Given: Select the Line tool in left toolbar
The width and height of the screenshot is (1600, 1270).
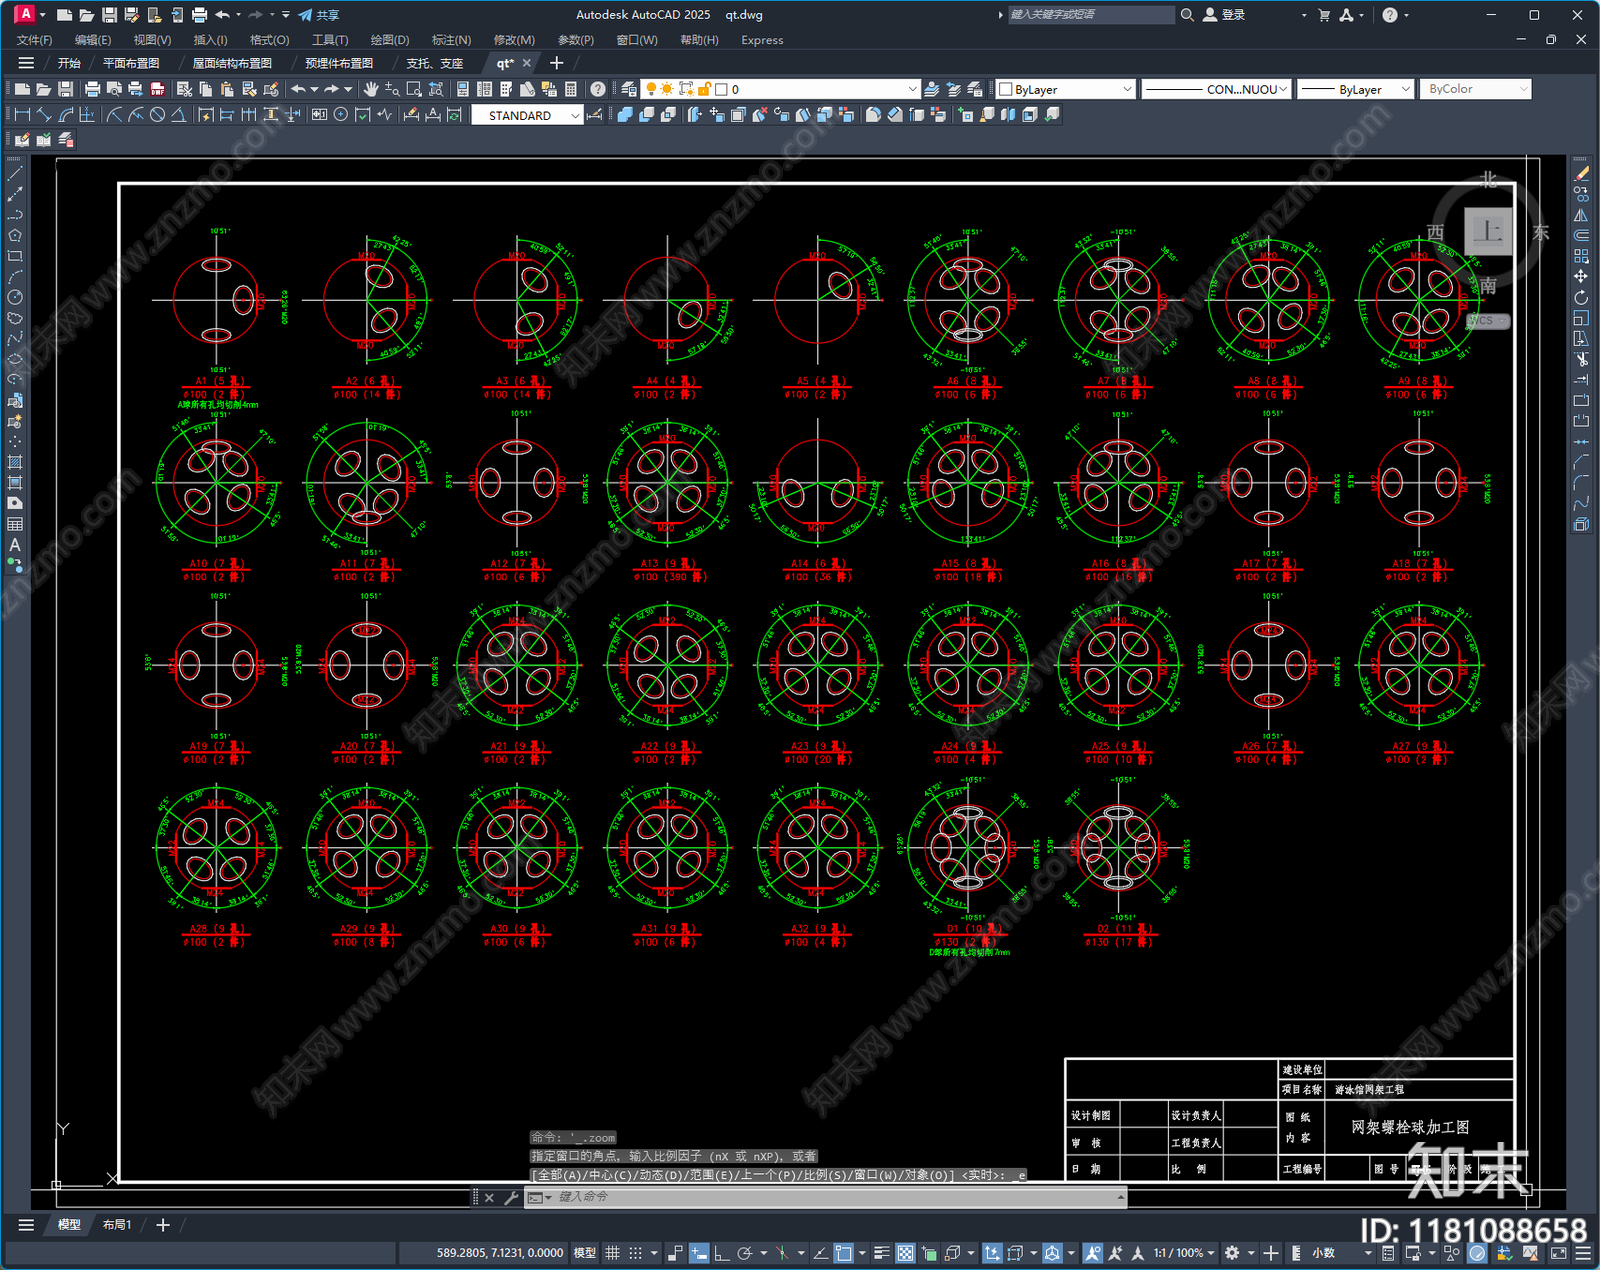Looking at the screenshot, I should pos(15,174).
